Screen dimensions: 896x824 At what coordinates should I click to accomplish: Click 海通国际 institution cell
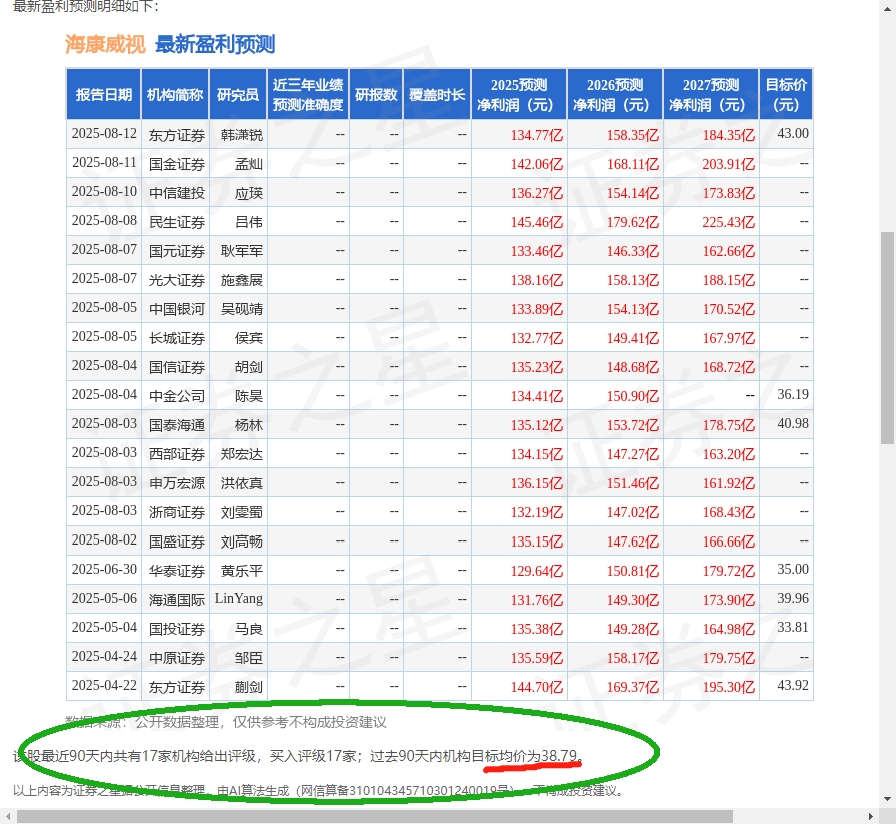tap(177, 600)
